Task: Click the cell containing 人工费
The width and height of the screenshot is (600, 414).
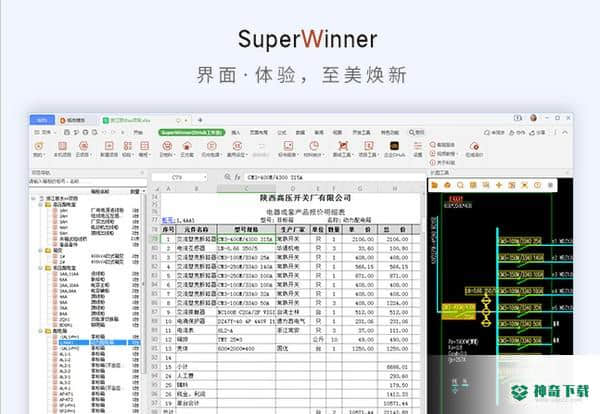Action: pos(196,376)
